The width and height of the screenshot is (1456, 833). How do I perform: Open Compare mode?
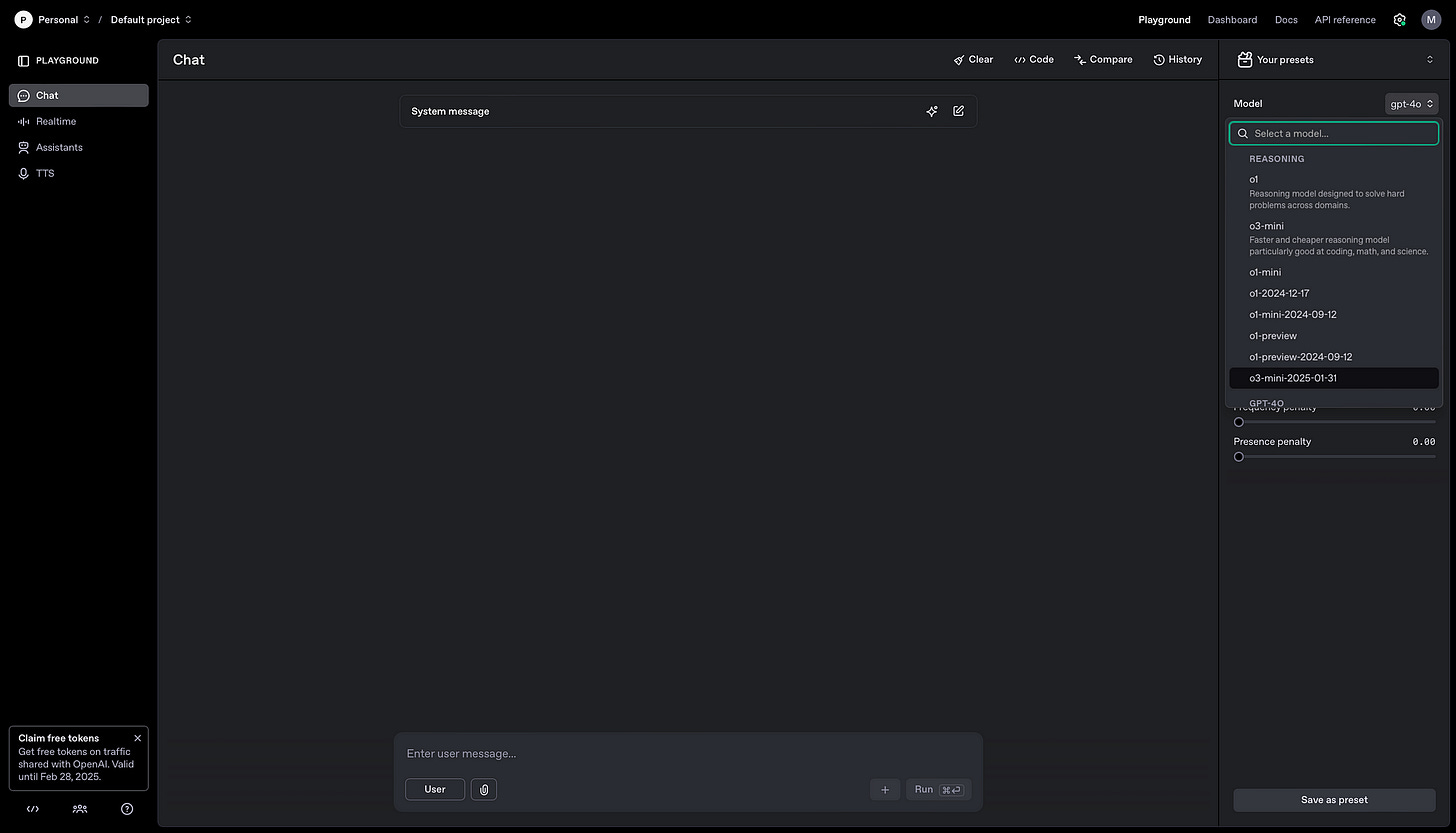click(1103, 60)
